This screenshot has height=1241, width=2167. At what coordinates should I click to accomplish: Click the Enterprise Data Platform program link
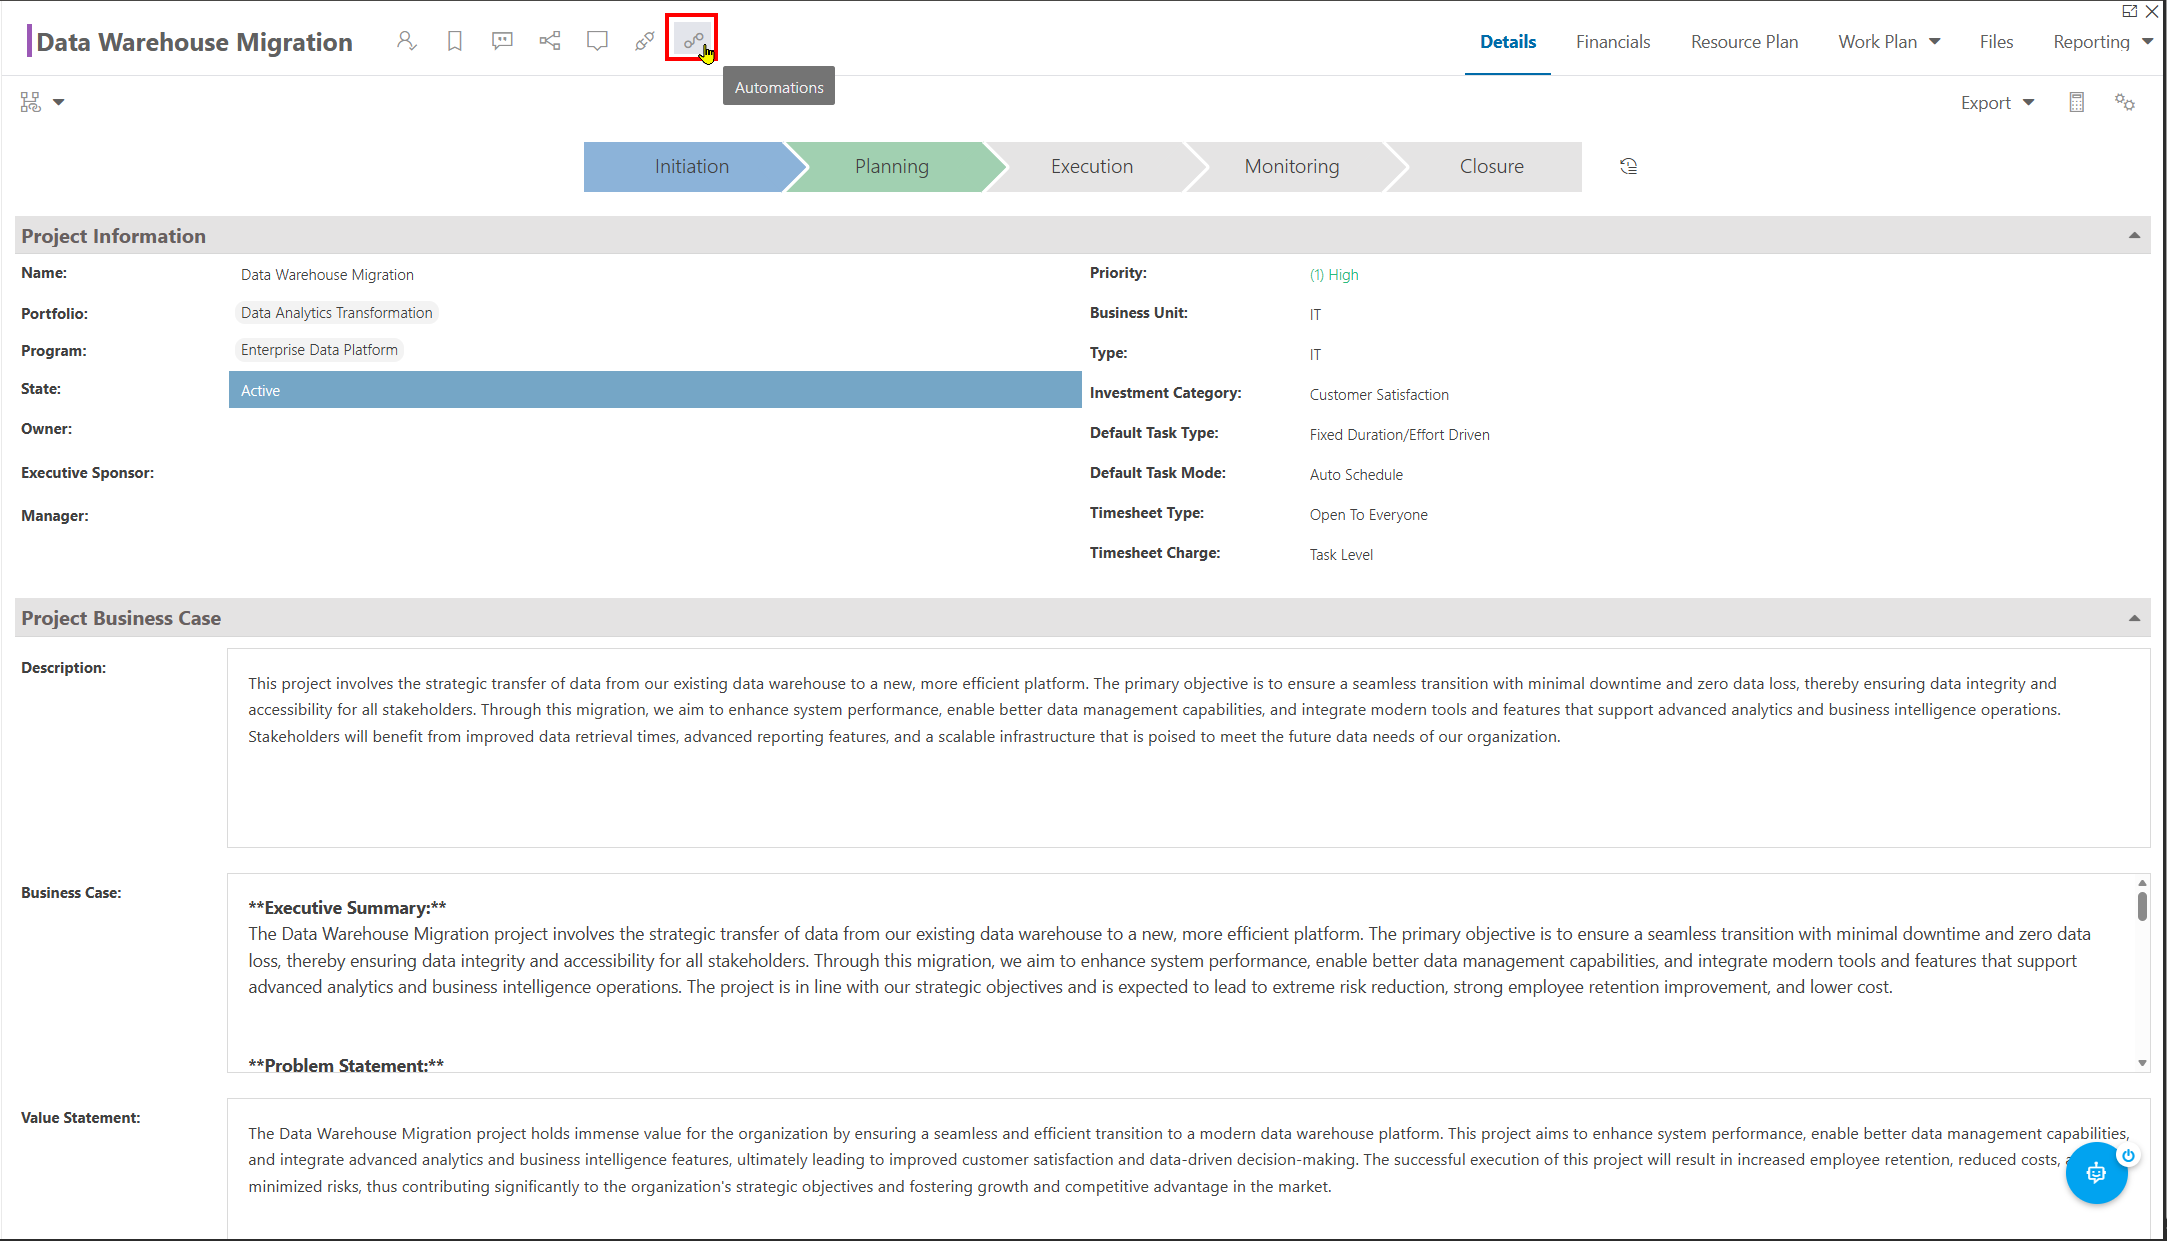click(319, 350)
